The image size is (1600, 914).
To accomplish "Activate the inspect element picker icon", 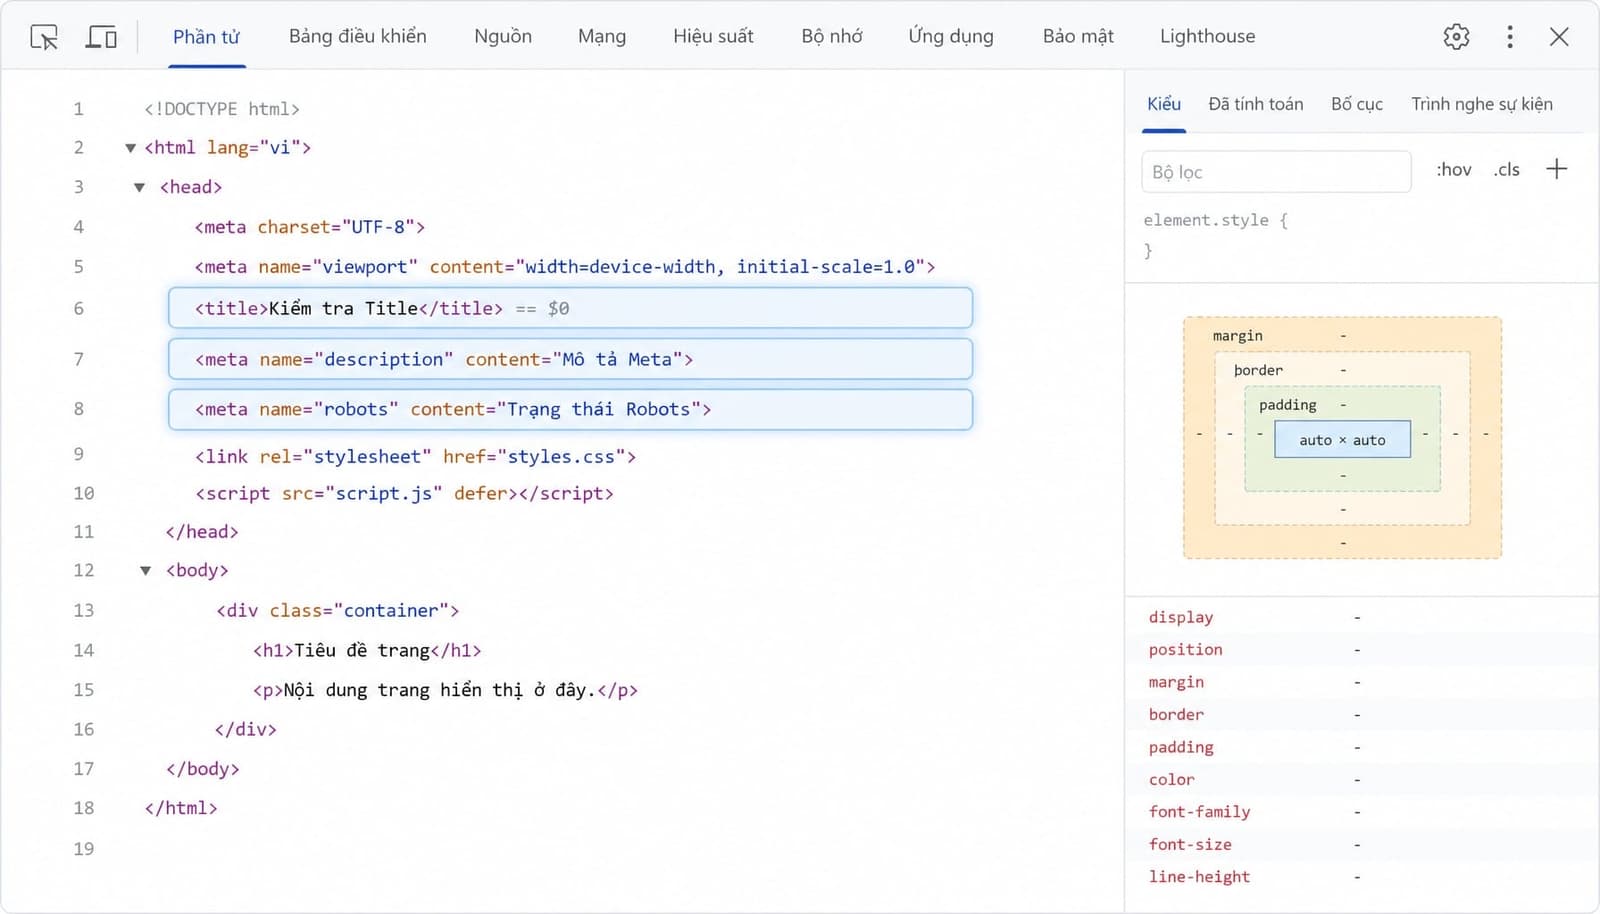I will point(44,37).
